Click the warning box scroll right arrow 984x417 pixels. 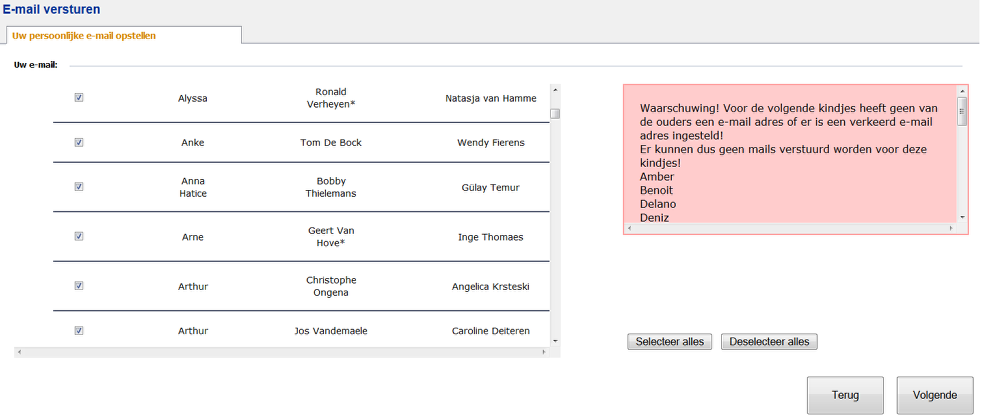(x=951, y=229)
